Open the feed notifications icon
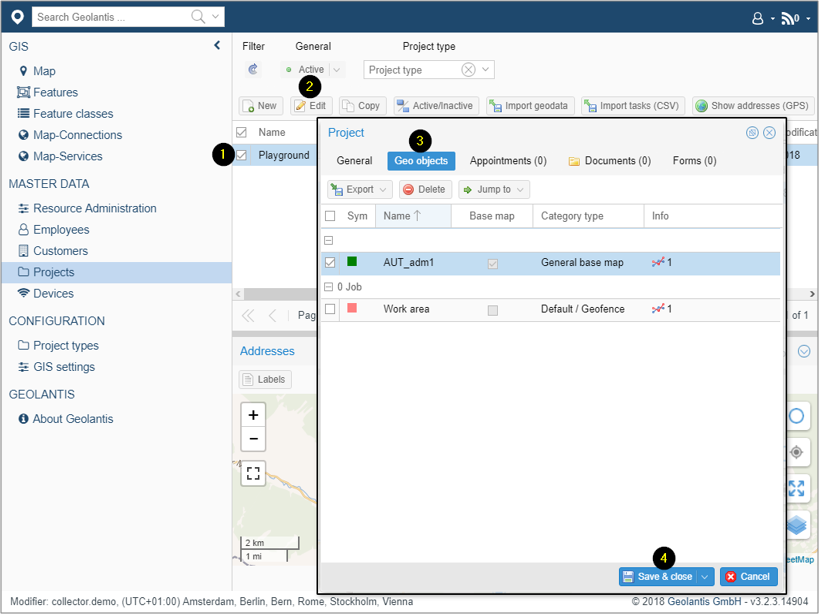Screen dimensions: 819x614 [790, 19]
